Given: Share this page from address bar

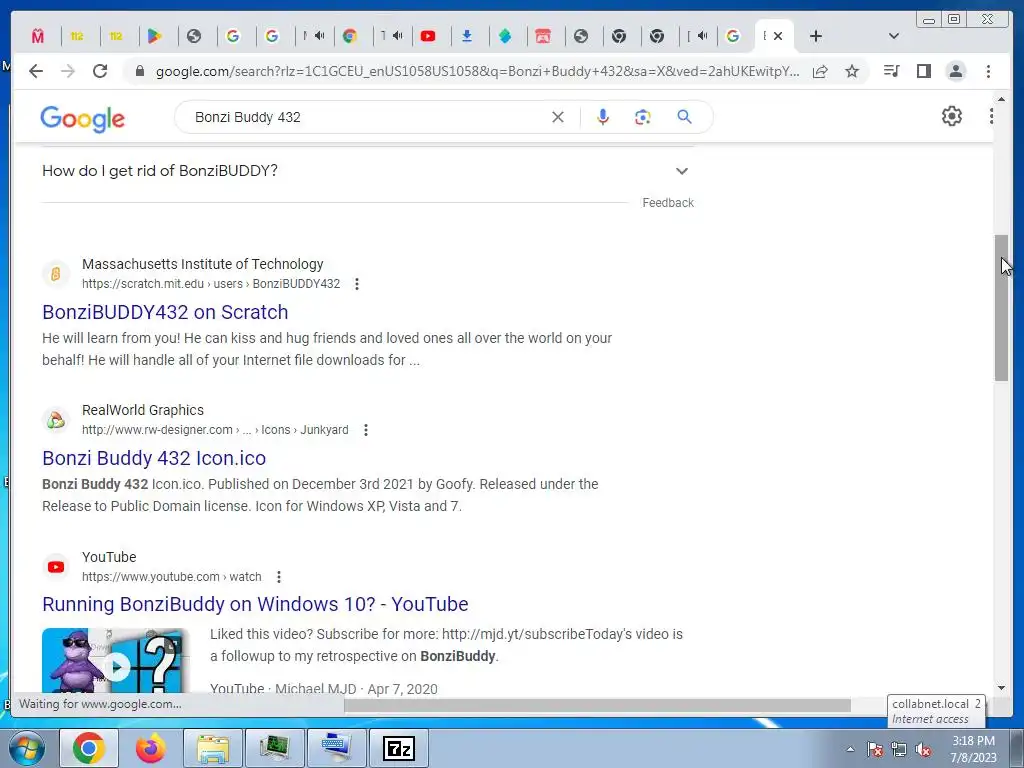Looking at the screenshot, I should pos(820,71).
